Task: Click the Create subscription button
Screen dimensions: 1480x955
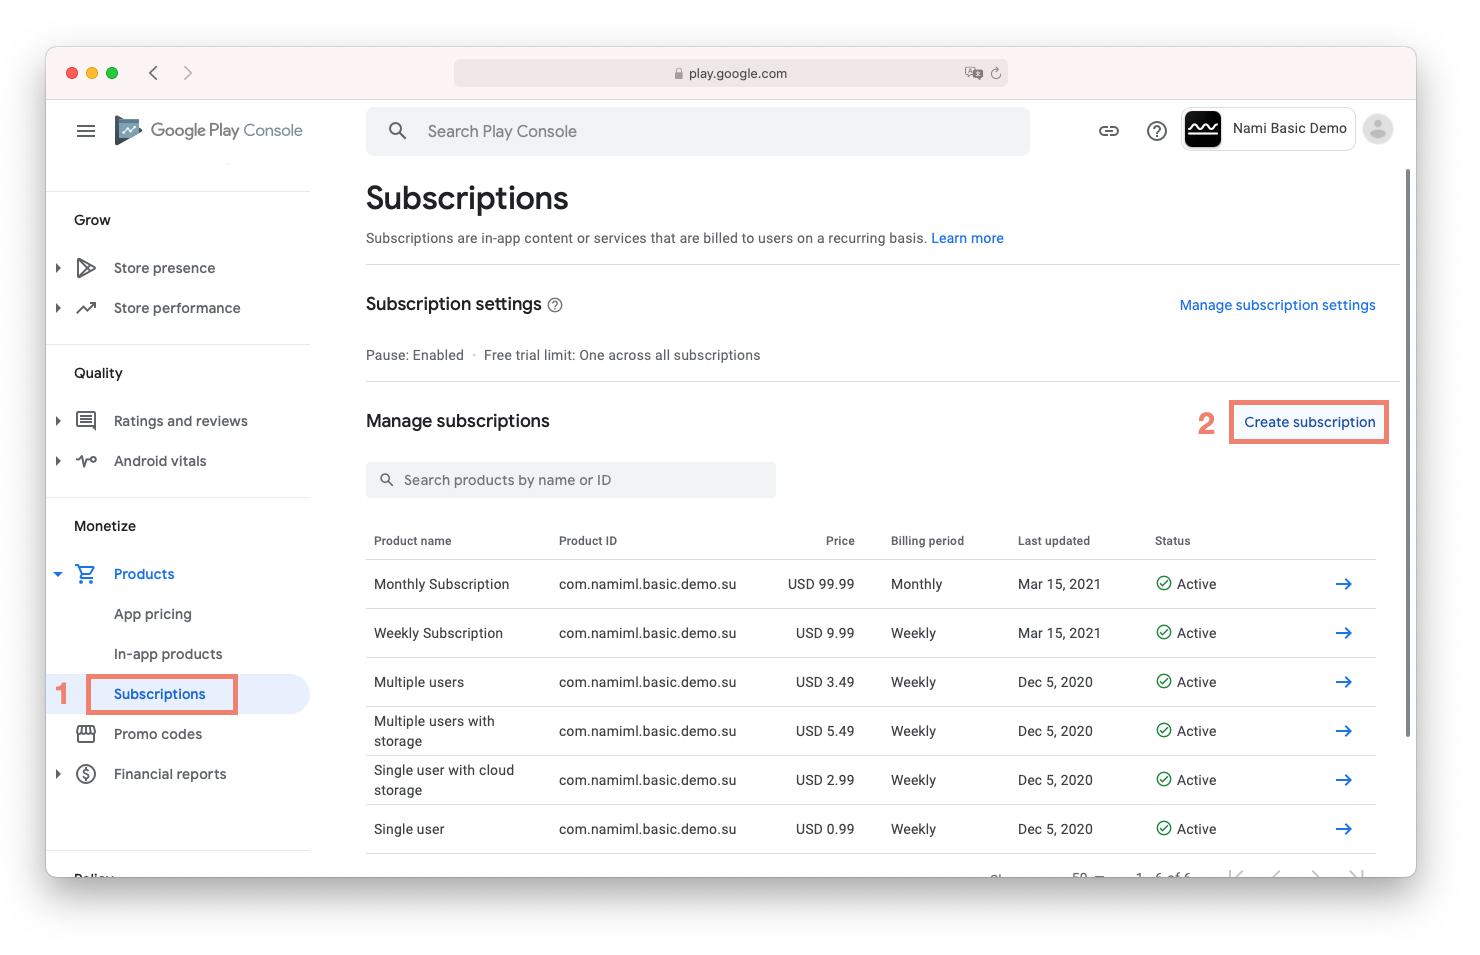Action: pyautogui.click(x=1309, y=422)
